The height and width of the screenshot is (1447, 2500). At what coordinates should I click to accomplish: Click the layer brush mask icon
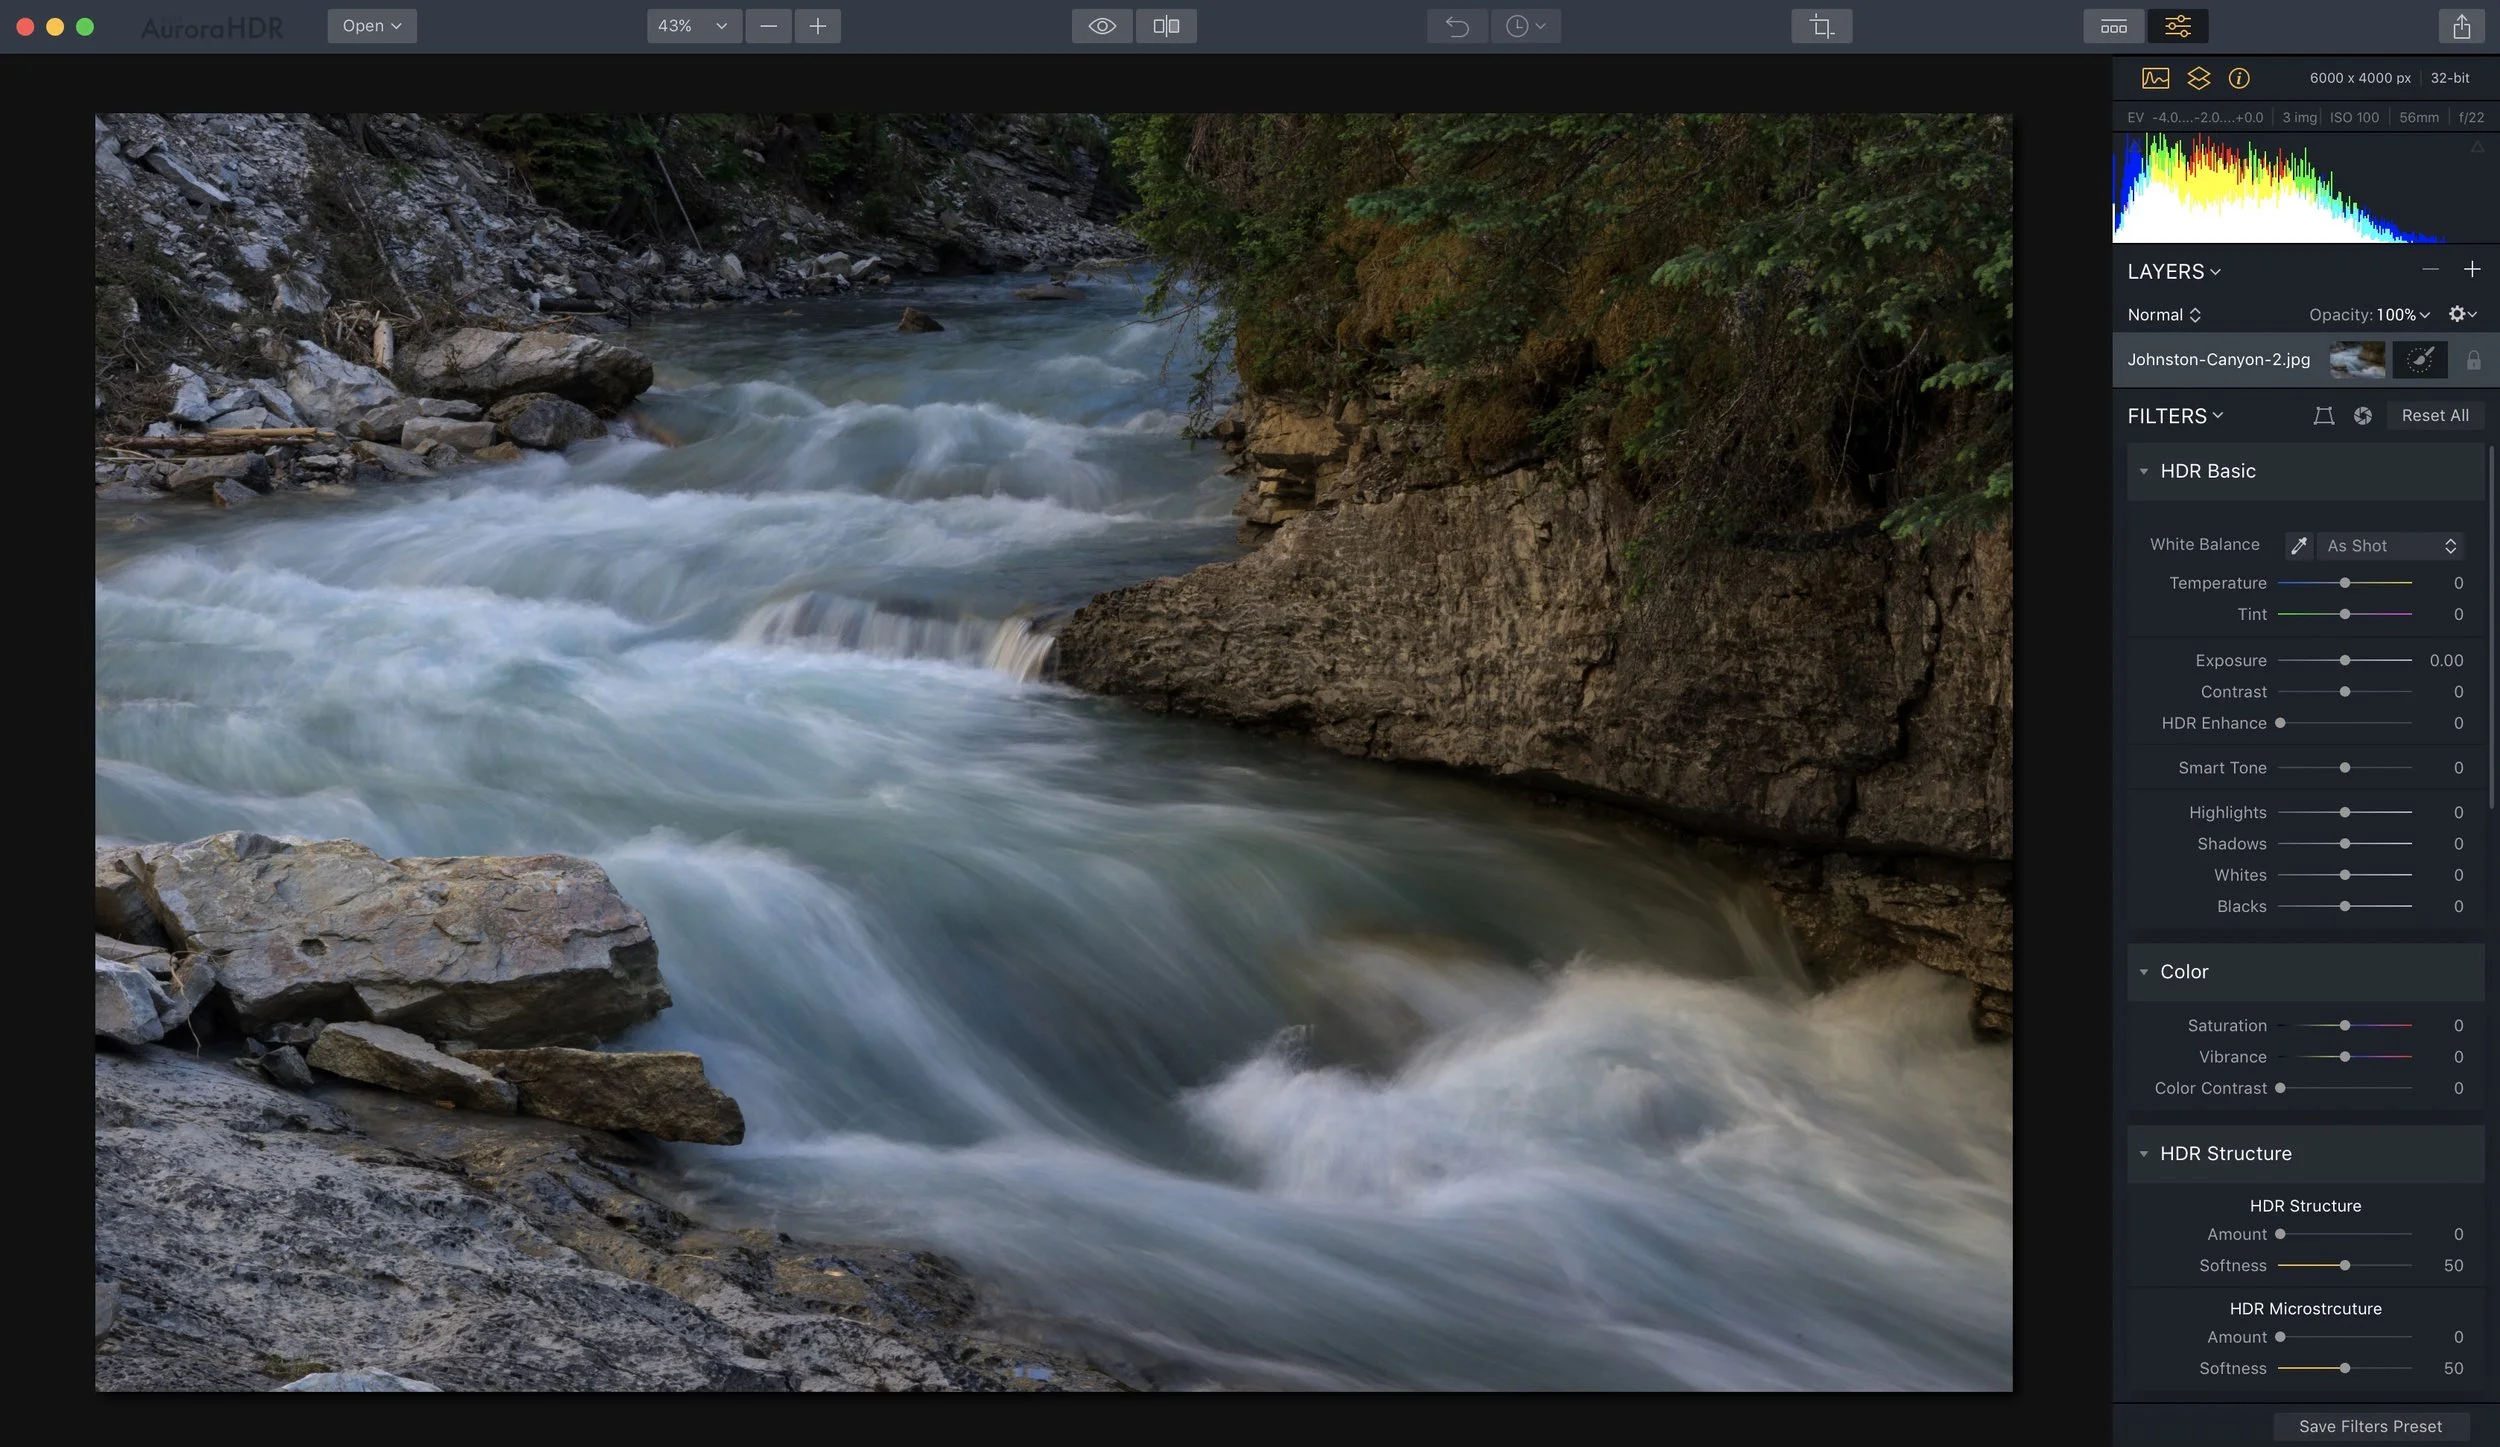point(2419,360)
